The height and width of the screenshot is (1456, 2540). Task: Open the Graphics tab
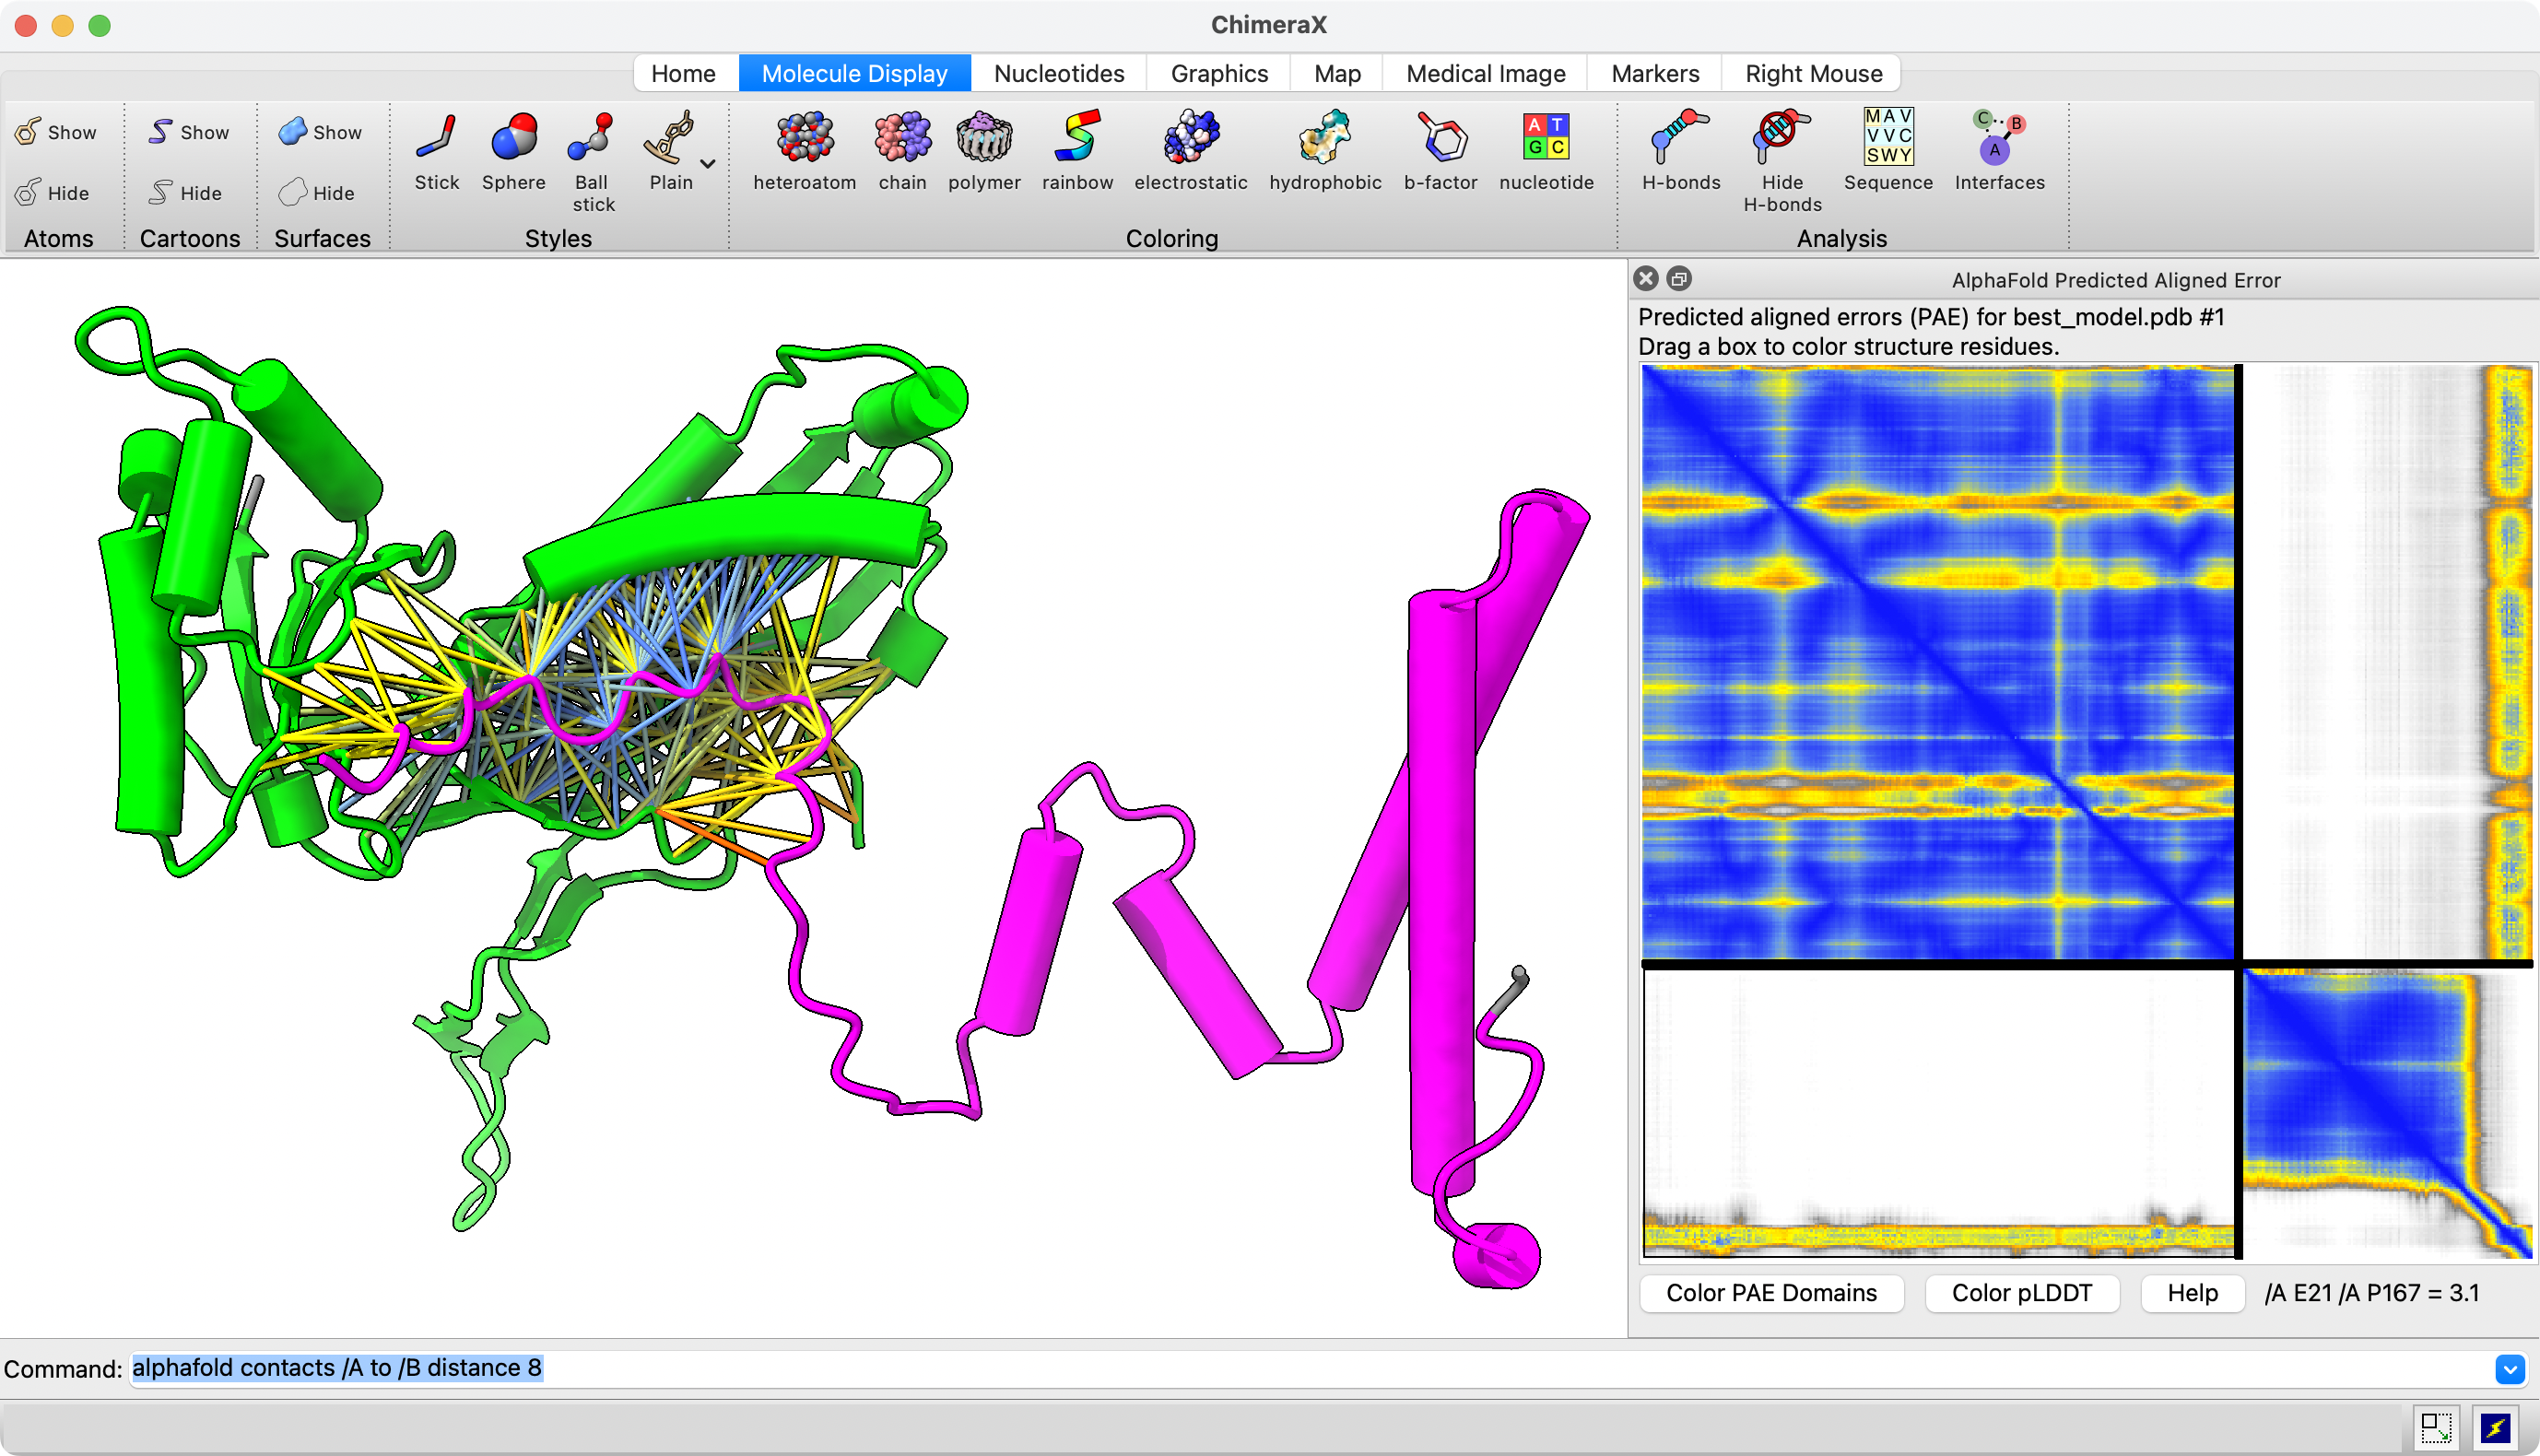pyautogui.click(x=1219, y=73)
